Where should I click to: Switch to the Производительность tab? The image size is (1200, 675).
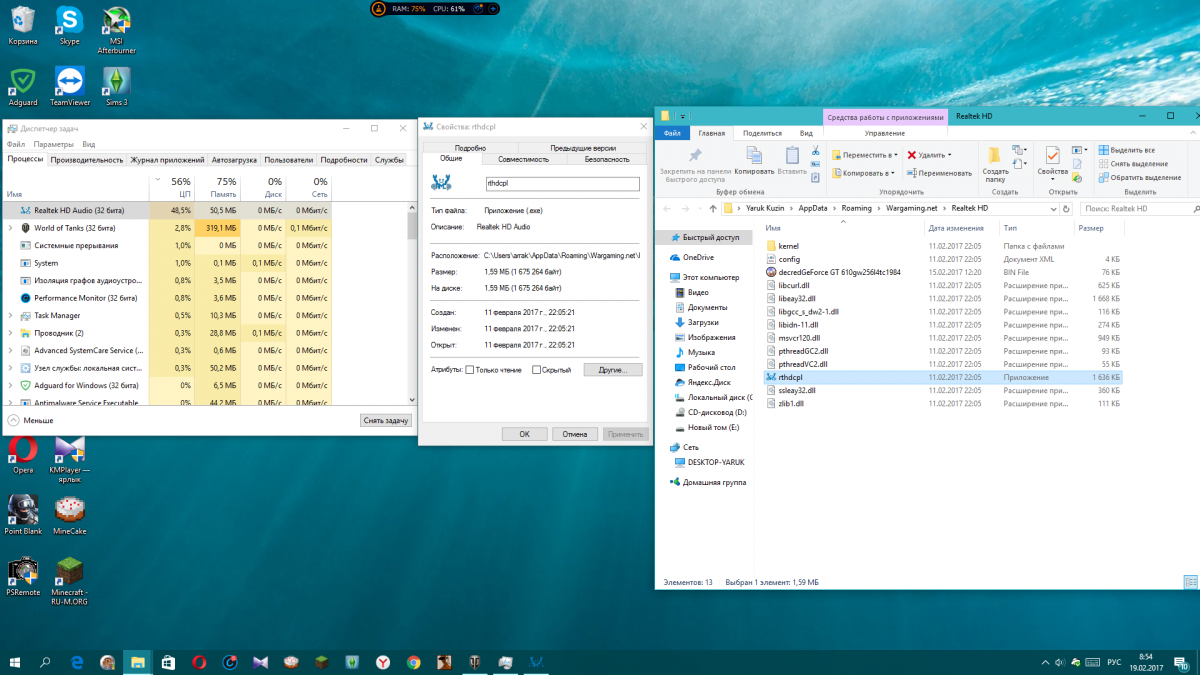(x=87, y=160)
